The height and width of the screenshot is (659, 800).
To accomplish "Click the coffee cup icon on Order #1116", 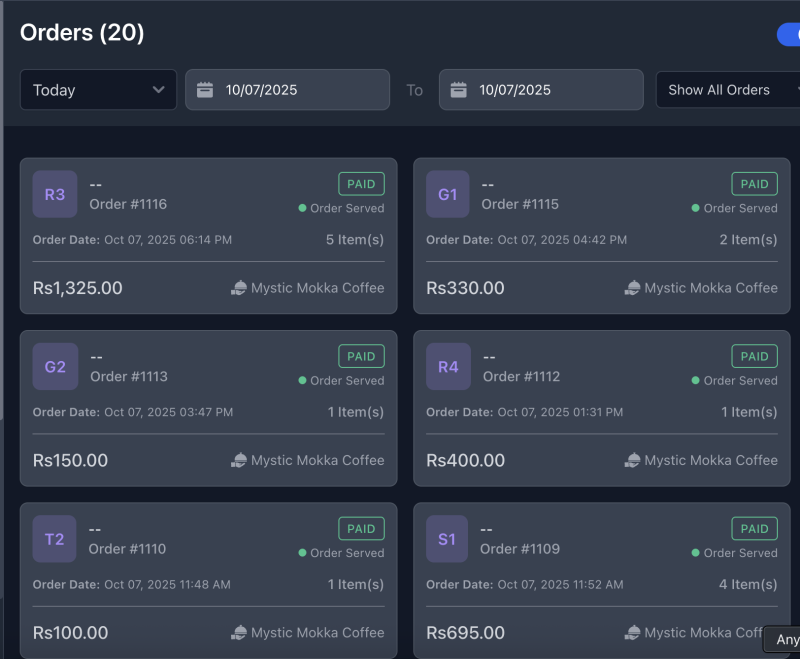I will click(x=239, y=288).
